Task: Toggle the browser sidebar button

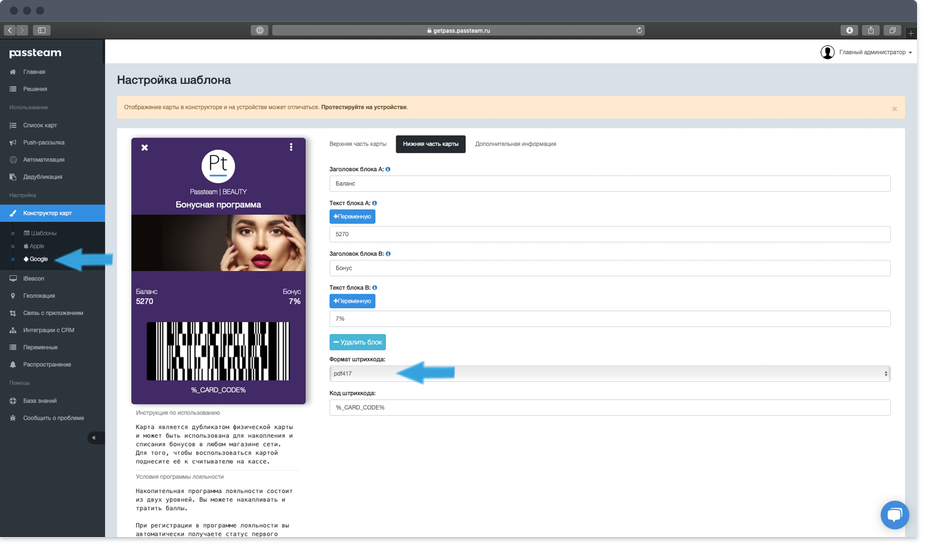Action: (x=41, y=31)
